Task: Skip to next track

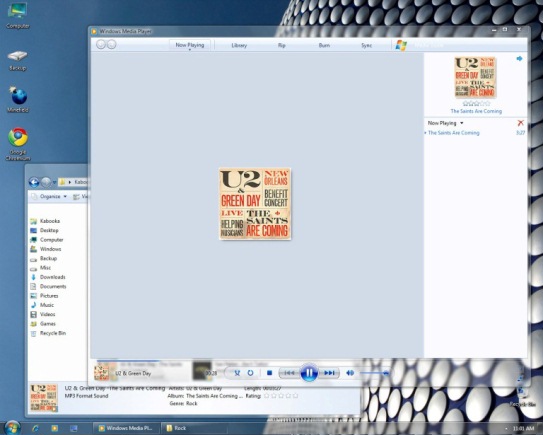Action: click(x=329, y=373)
